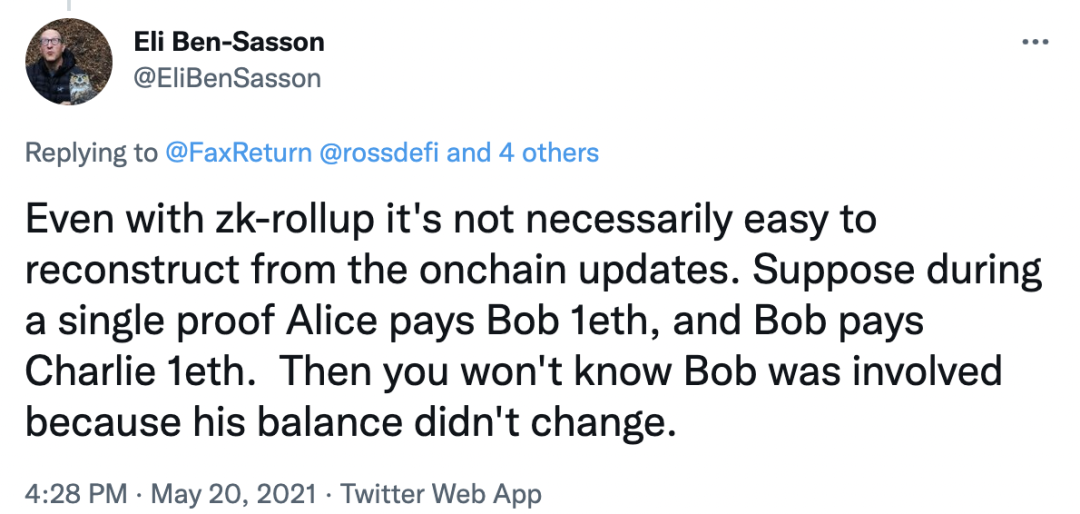Click Eli Ben-Sasson's profile avatar photo
This screenshot has width=1080, height=514.
(68, 62)
